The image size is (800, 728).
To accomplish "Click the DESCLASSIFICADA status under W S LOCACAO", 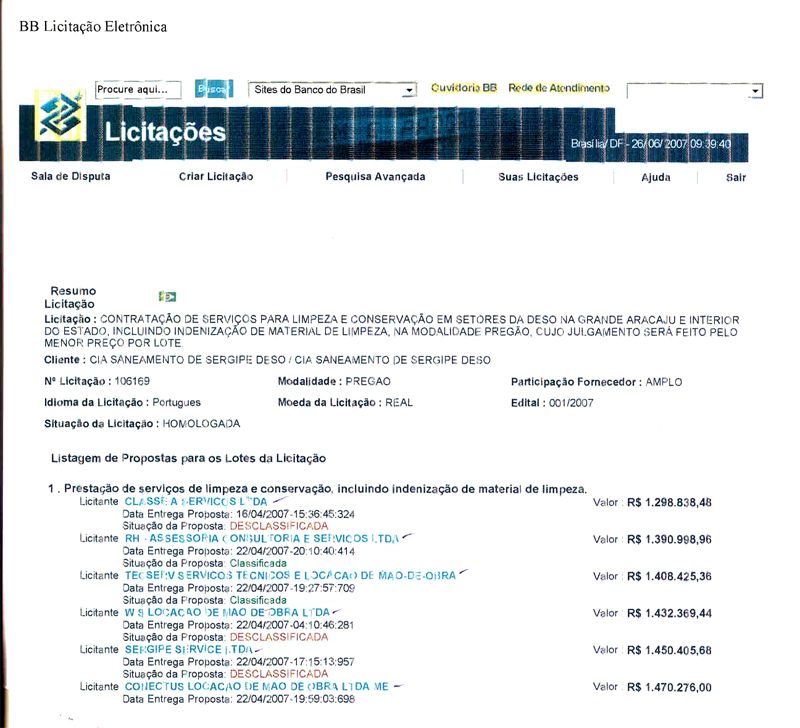I will (279, 637).
